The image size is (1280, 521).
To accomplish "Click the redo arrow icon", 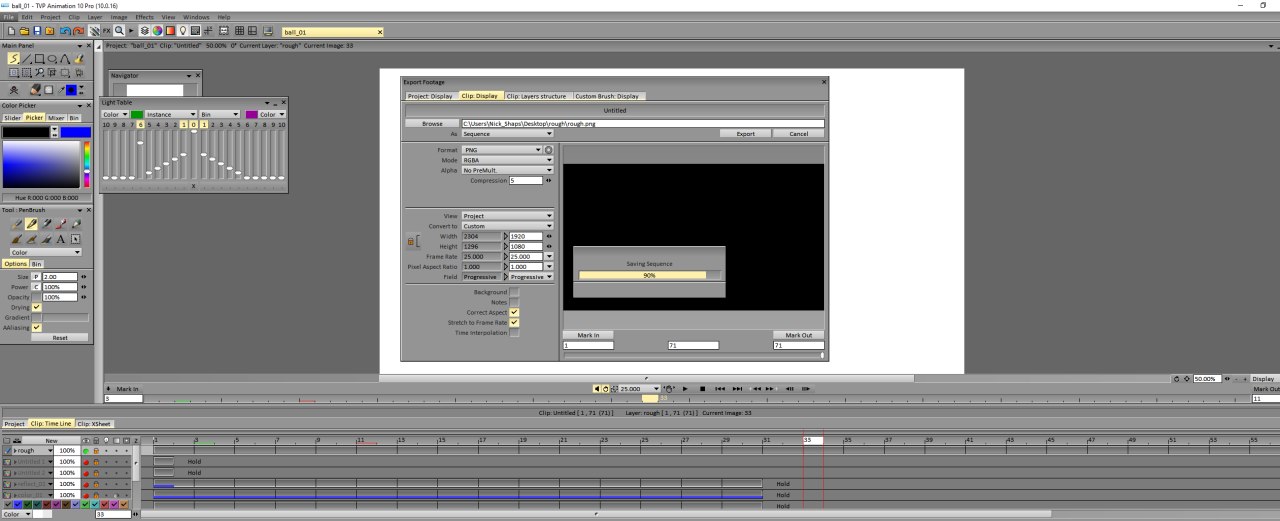I will coord(79,31).
